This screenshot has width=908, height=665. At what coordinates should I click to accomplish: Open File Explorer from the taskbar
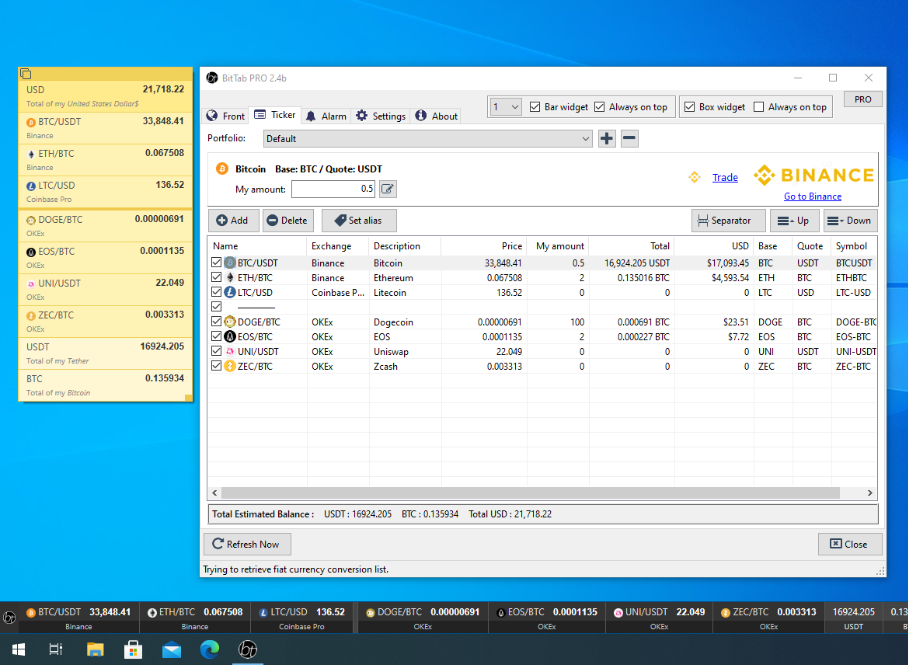[95, 649]
